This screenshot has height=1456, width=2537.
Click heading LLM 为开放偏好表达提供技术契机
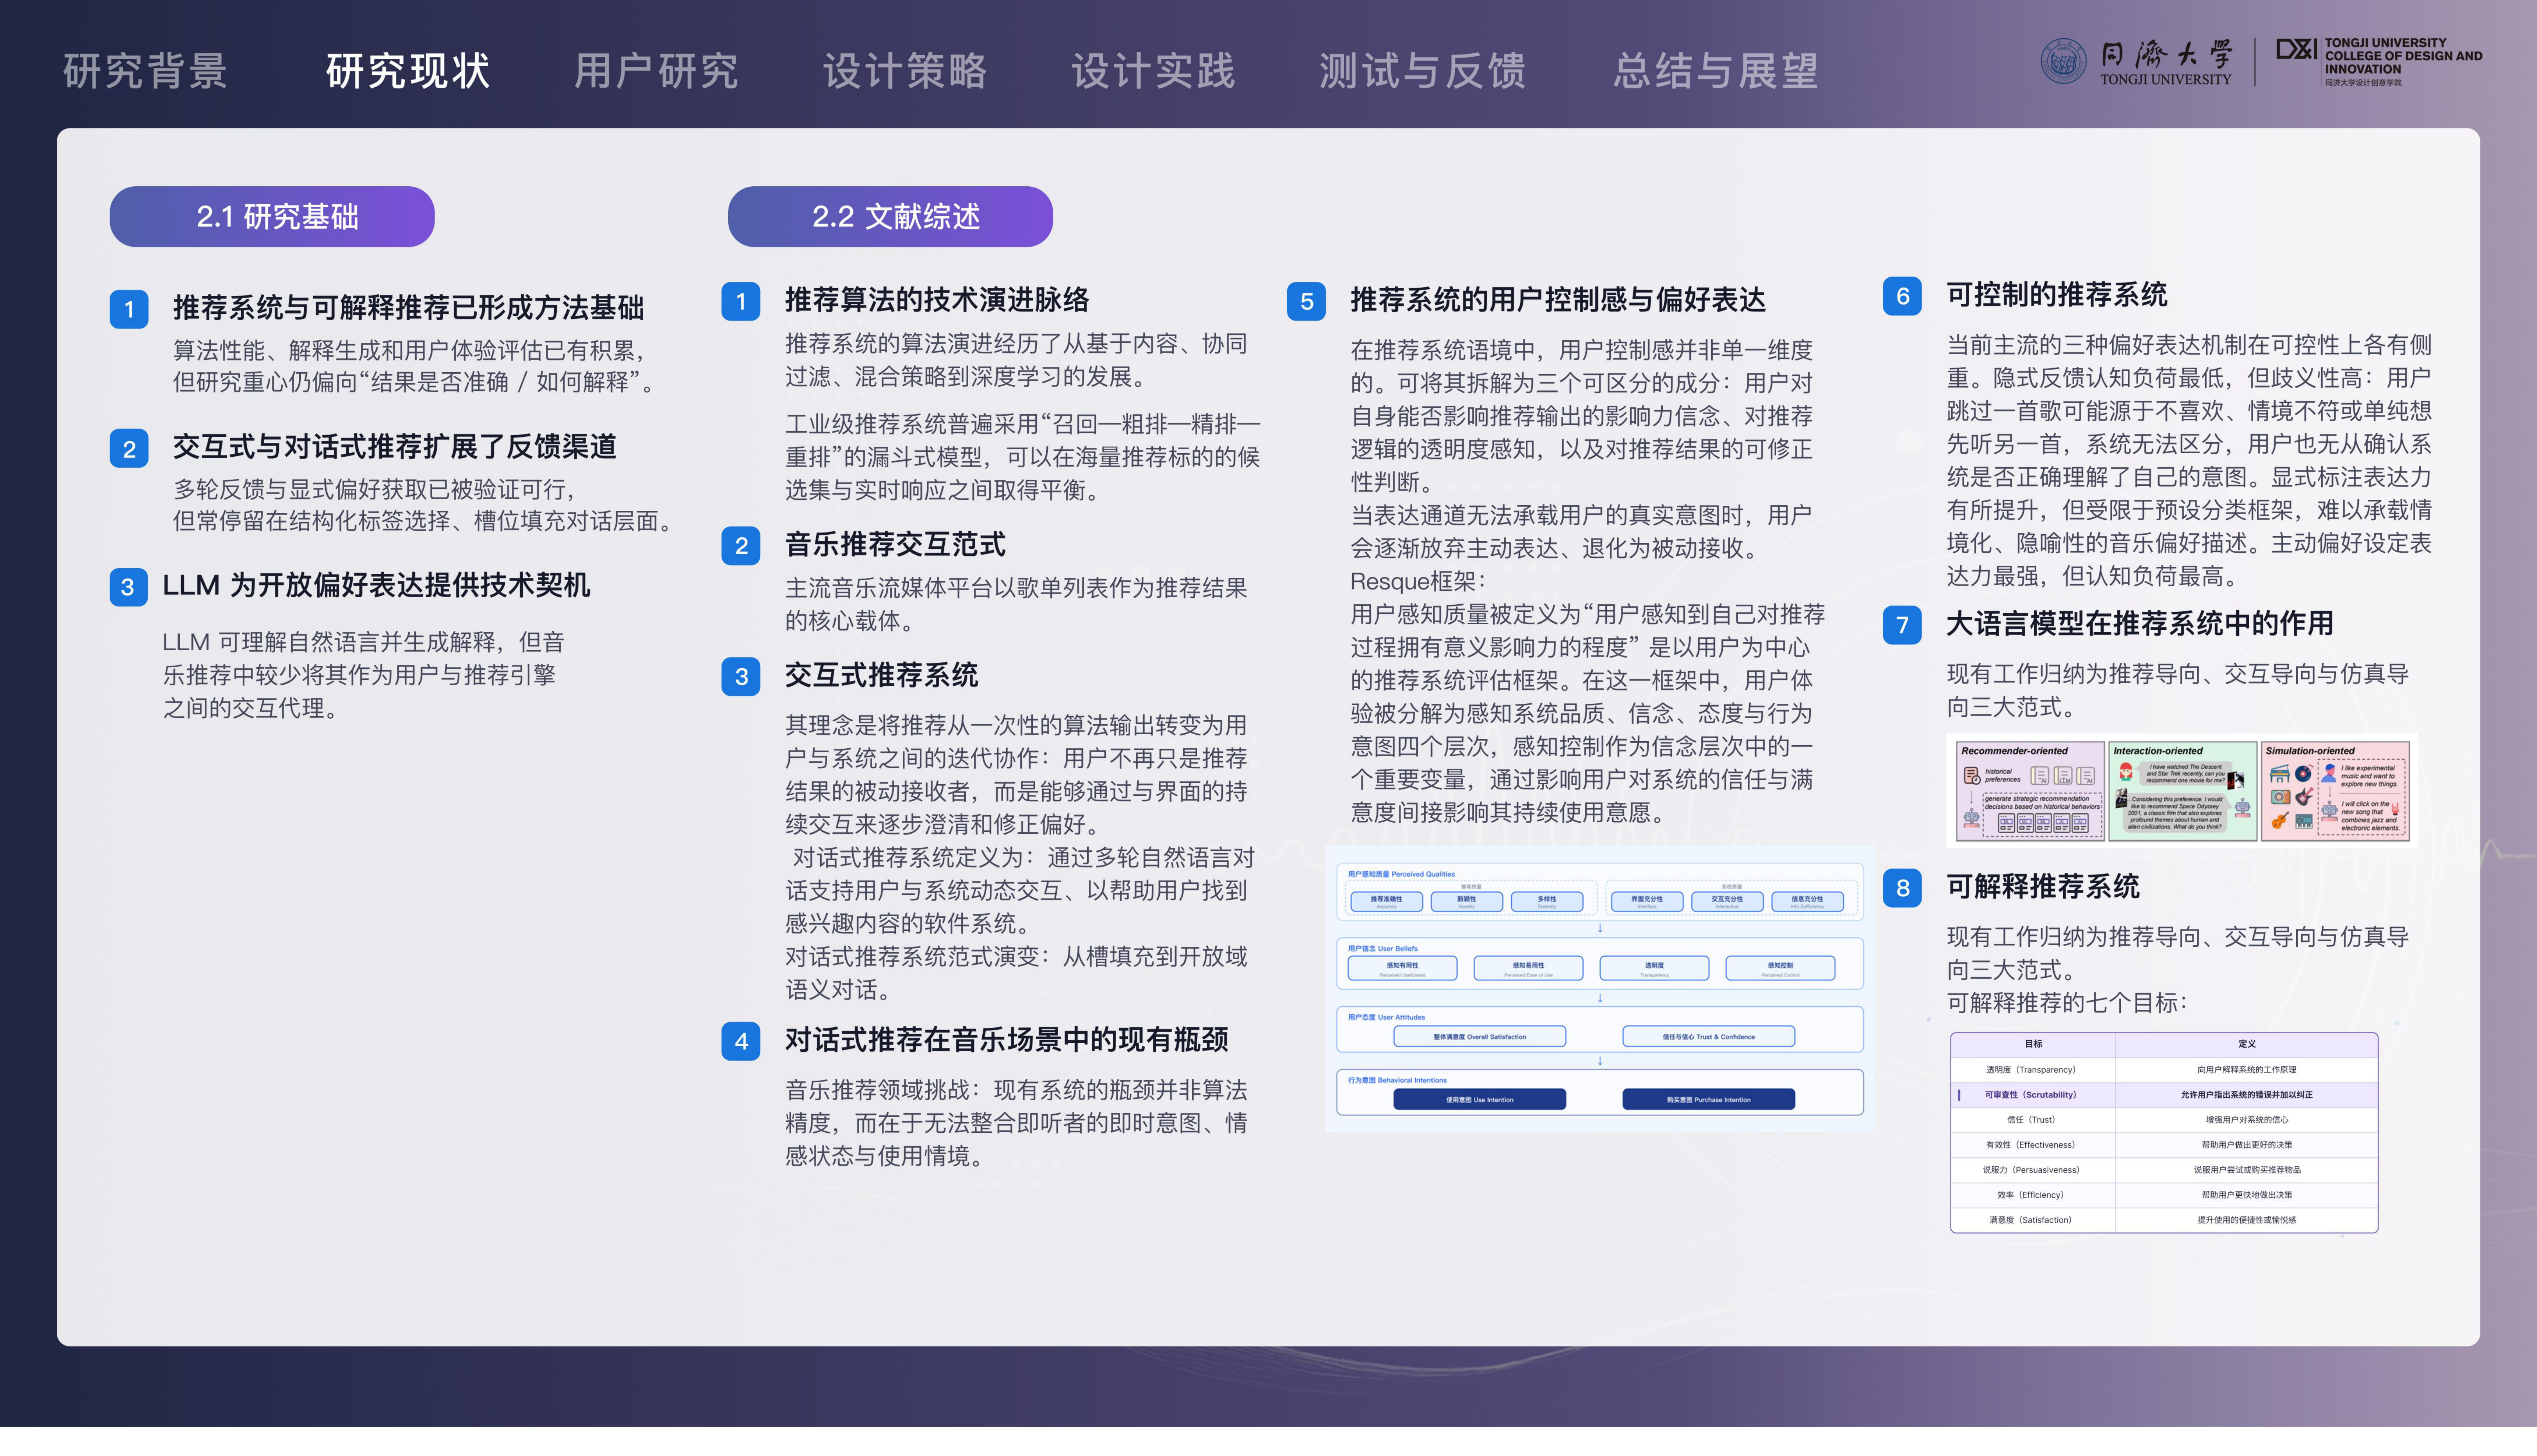coord(376,585)
